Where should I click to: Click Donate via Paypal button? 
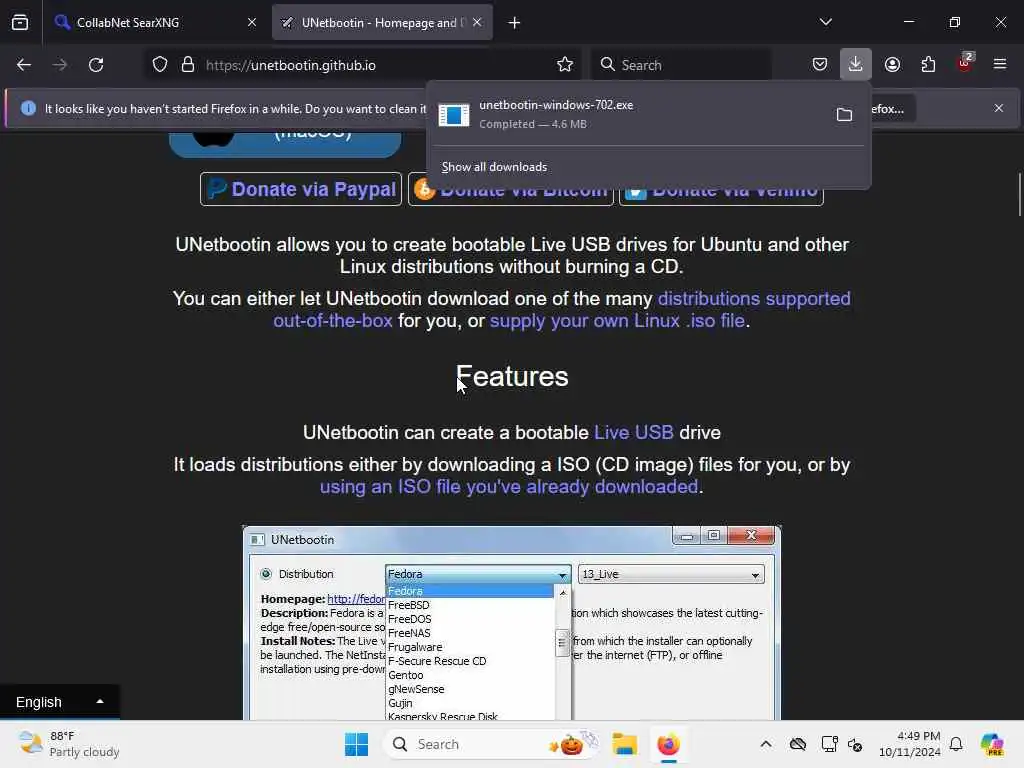(301, 189)
